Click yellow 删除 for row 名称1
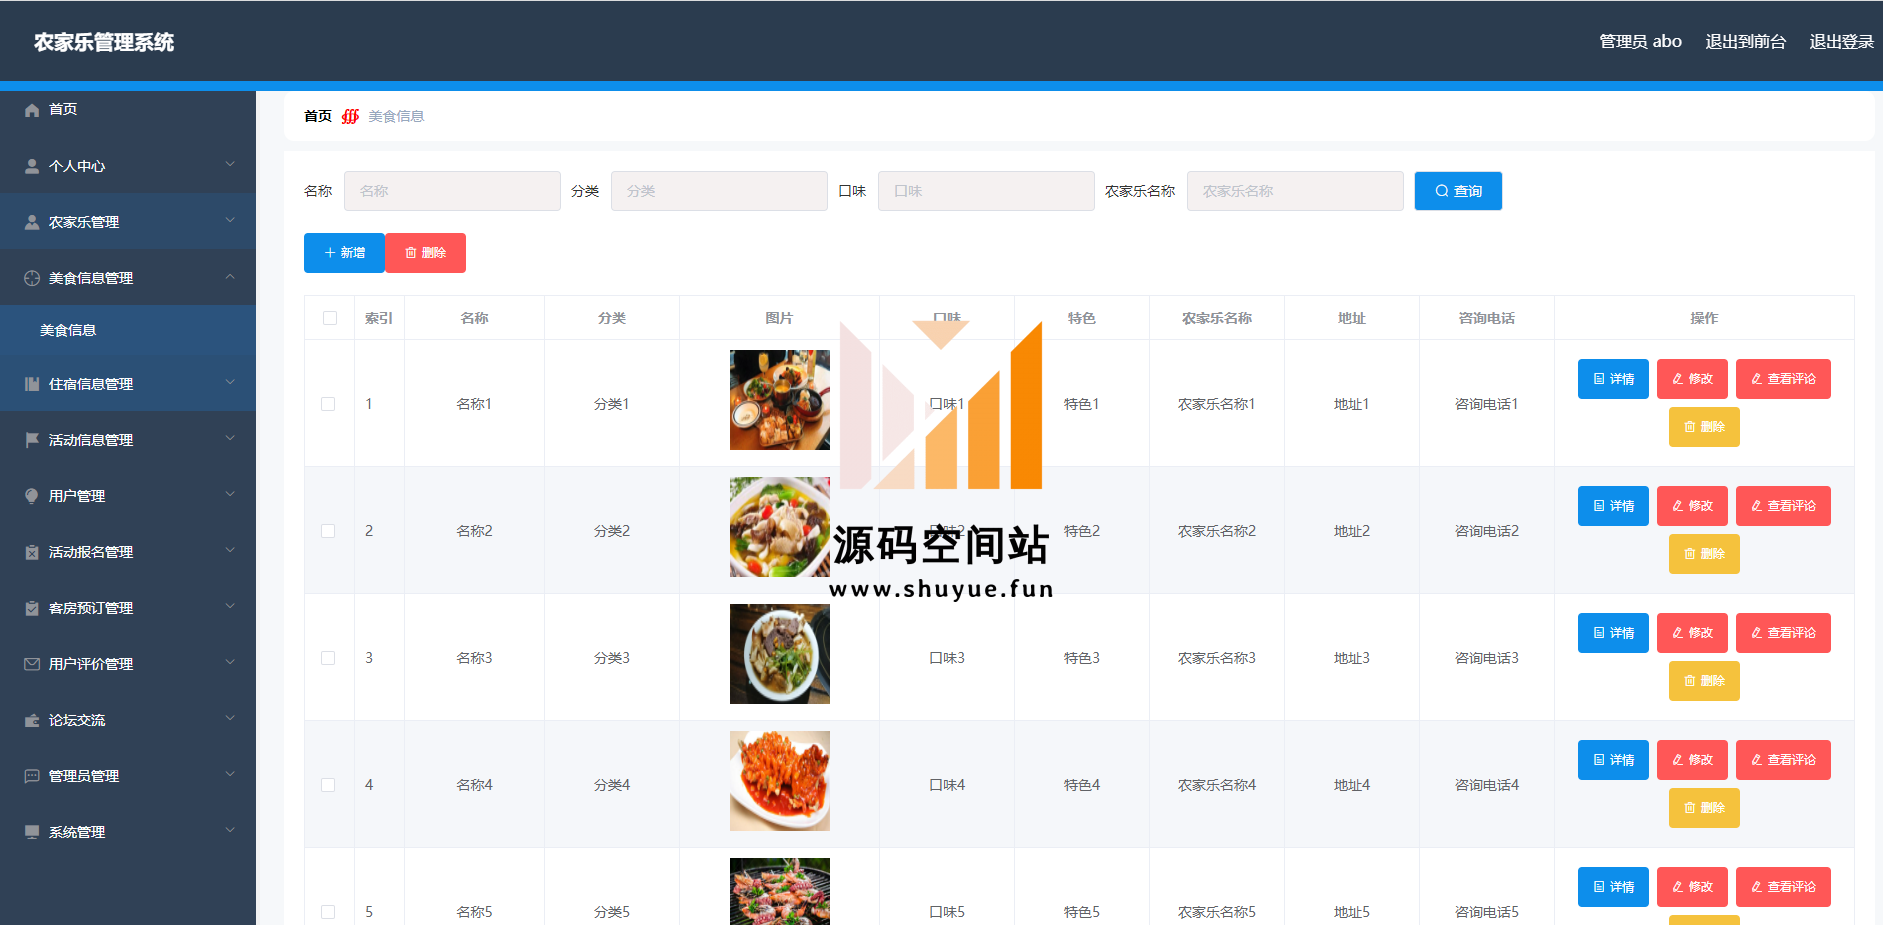1883x925 pixels. (1704, 427)
